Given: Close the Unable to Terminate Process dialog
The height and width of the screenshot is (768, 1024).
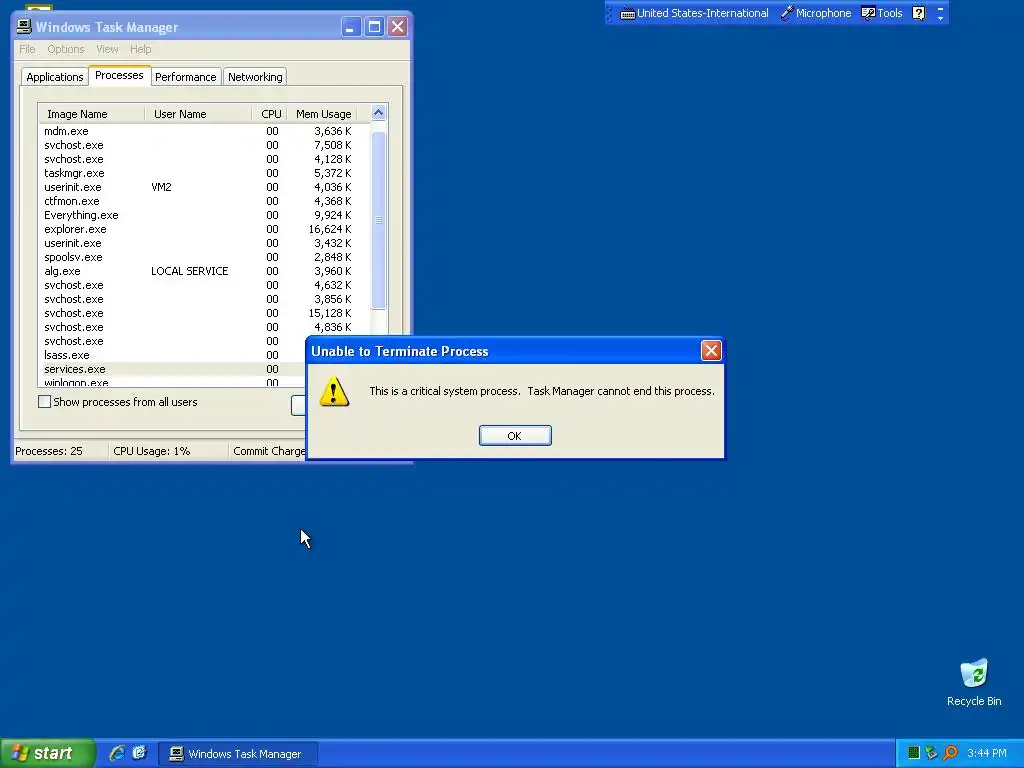Looking at the screenshot, I should point(711,351).
